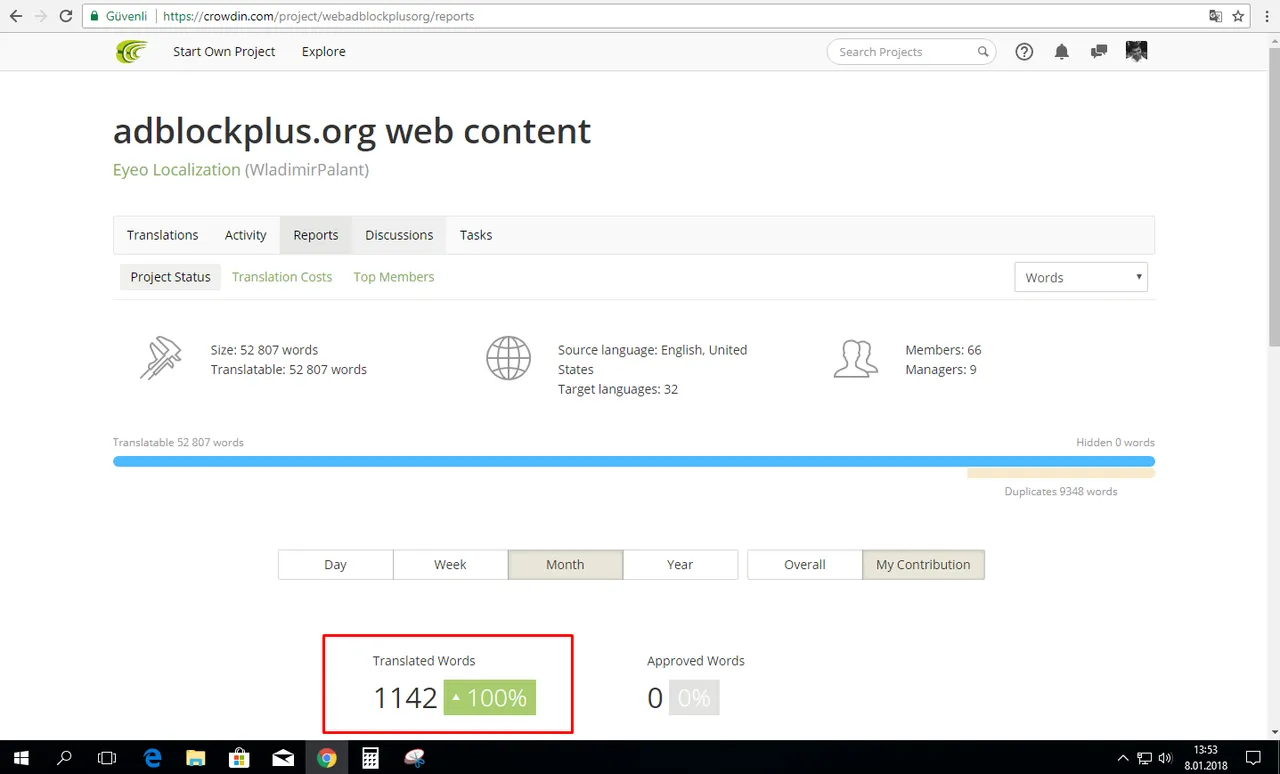Click the network tray icon
The width and height of the screenshot is (1280, 774).
[1145, 758]
